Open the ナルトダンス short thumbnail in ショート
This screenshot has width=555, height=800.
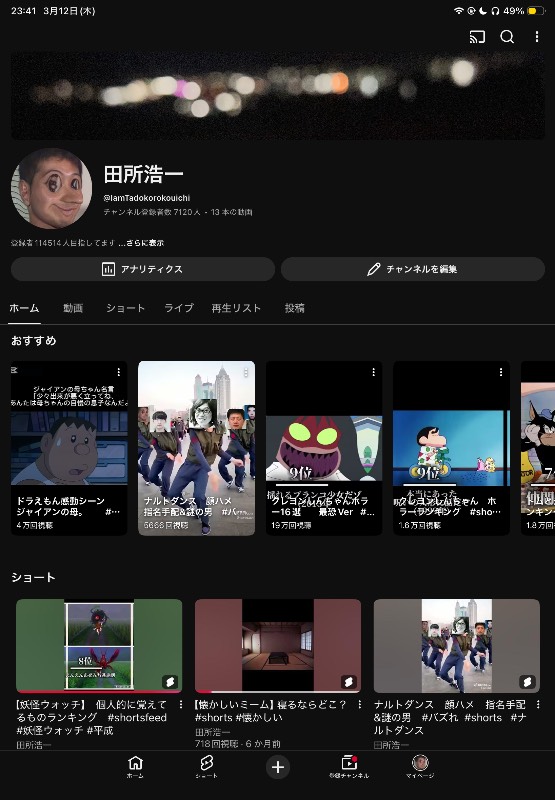click(457, 645)
